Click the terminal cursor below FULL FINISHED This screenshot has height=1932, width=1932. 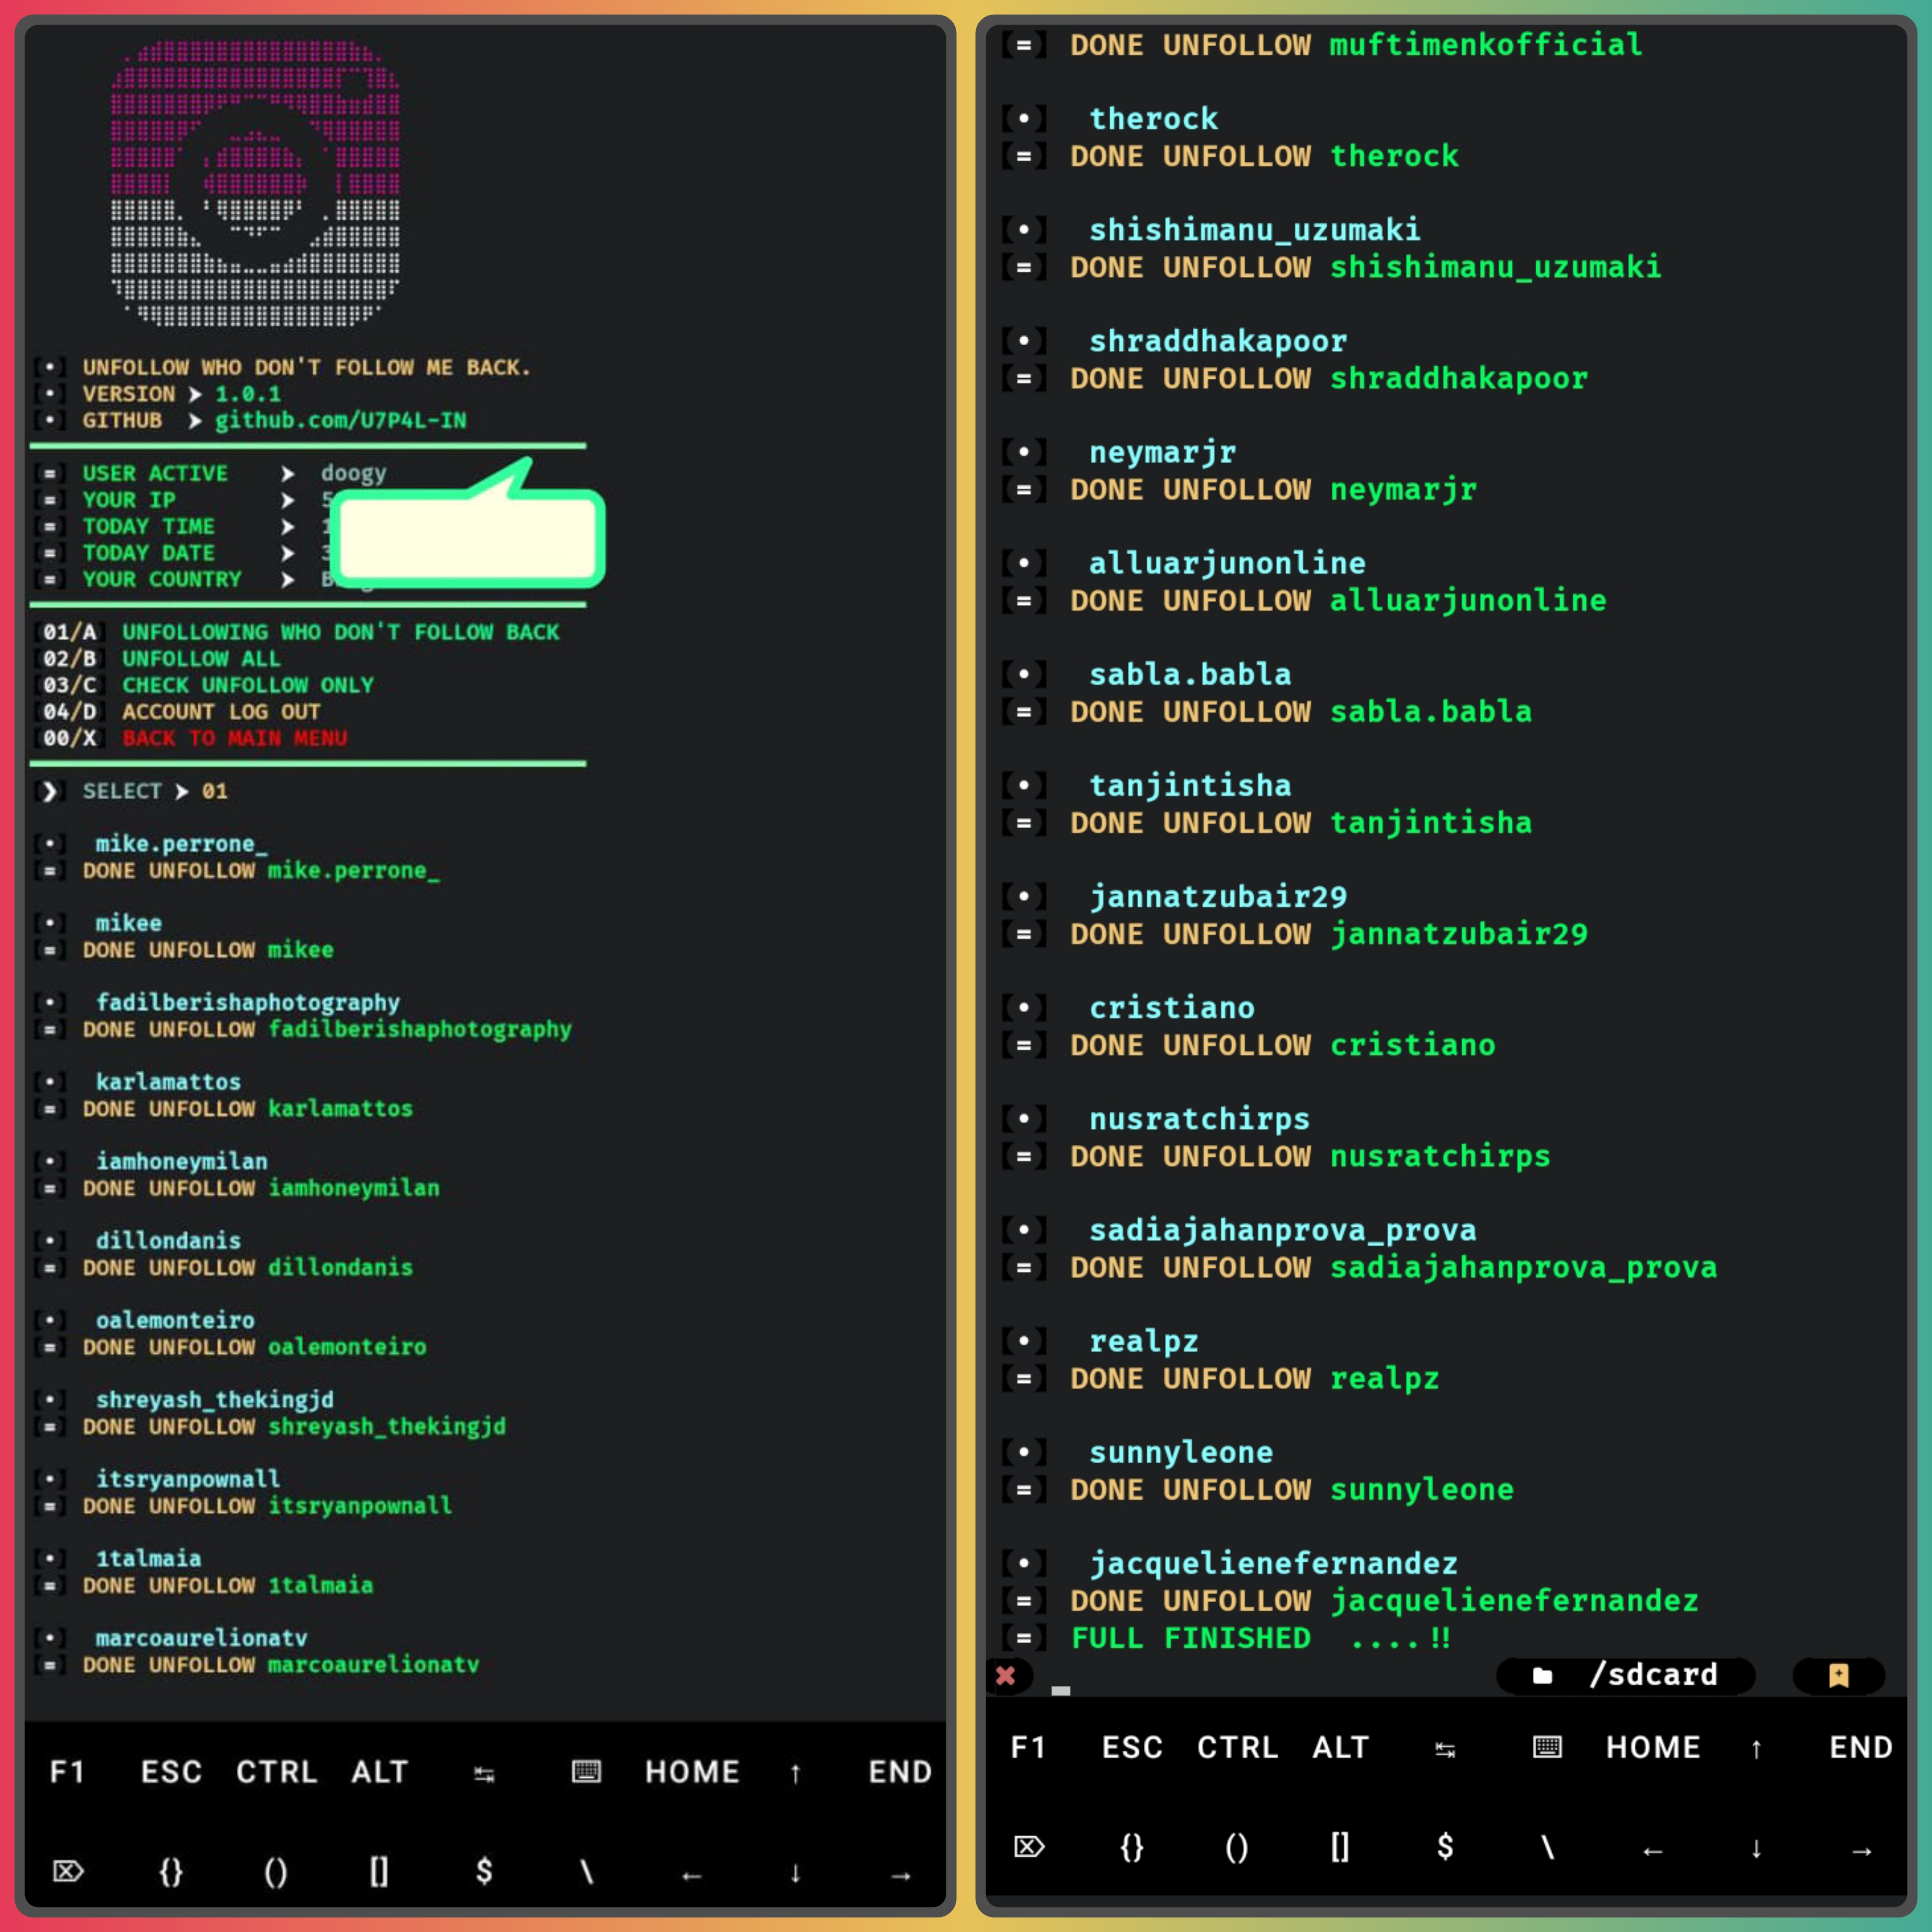[x=1061, y=1691]
